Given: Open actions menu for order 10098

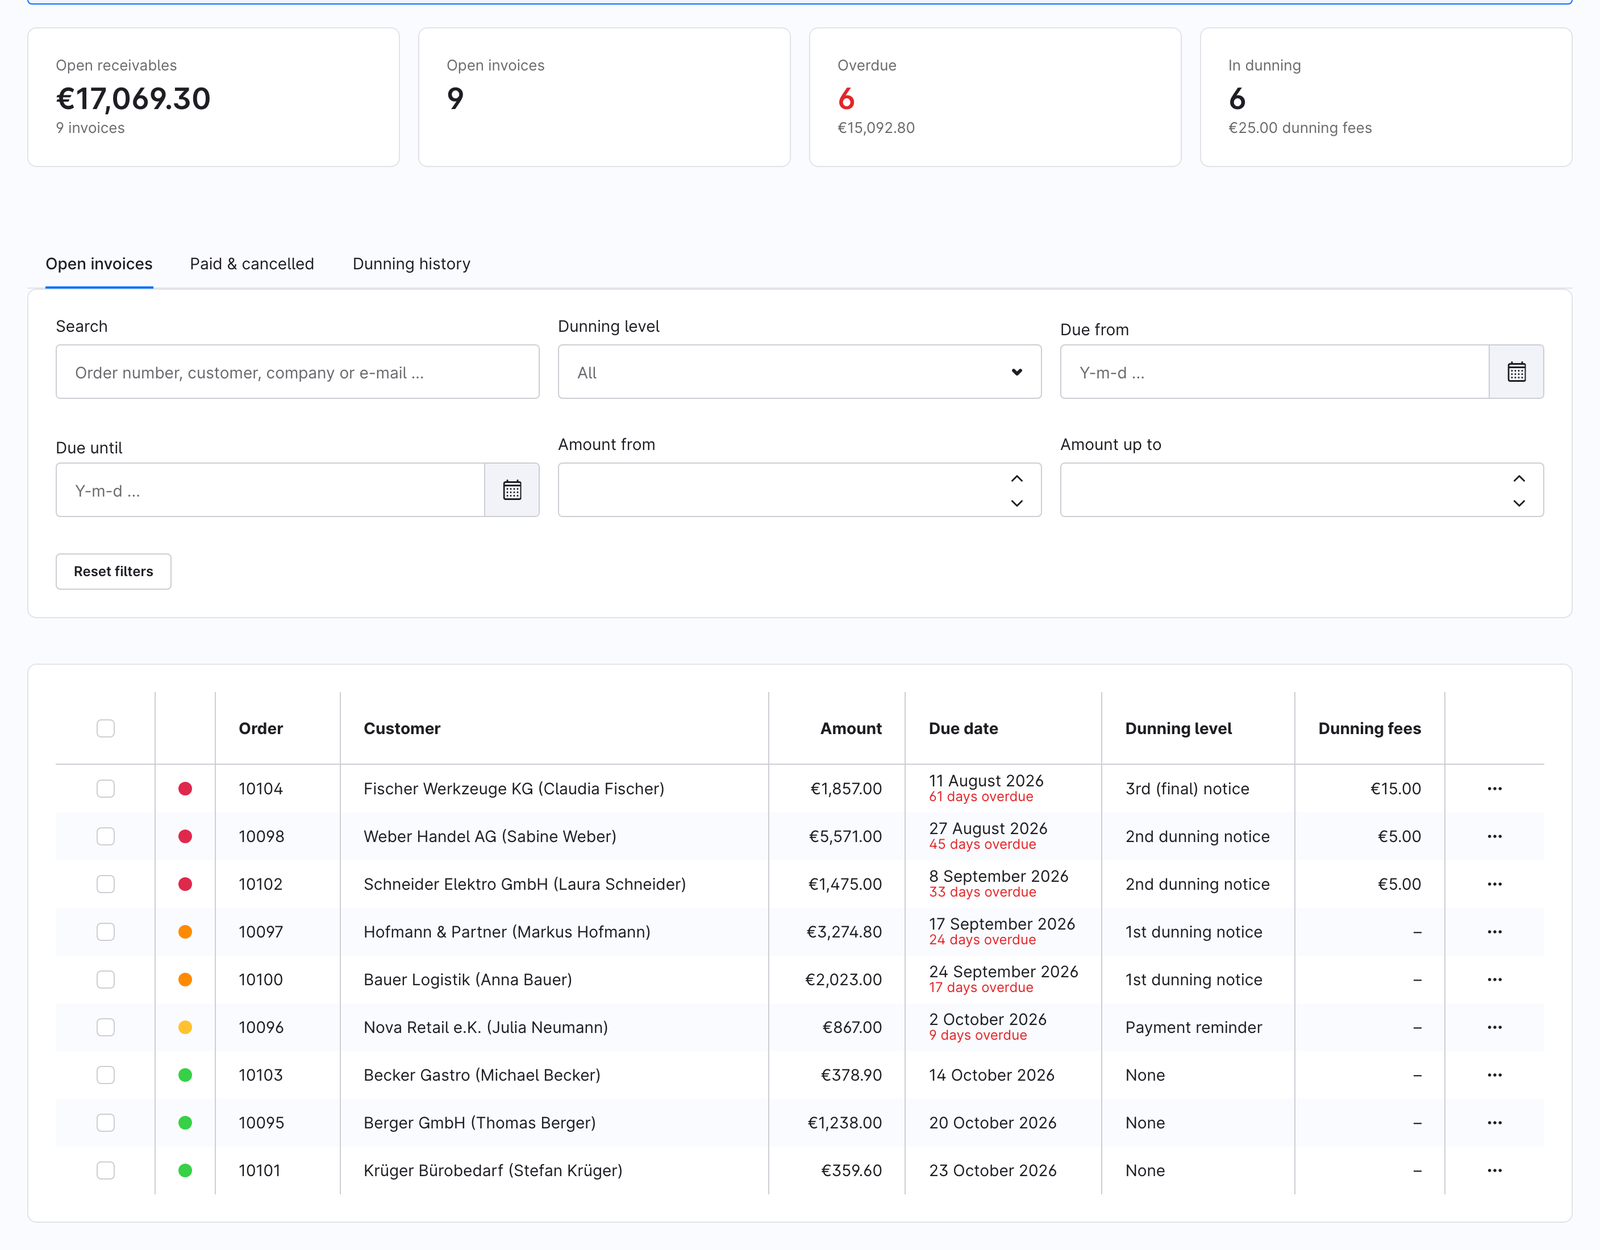Looking at the screenshot, I should click(1494, 837).
